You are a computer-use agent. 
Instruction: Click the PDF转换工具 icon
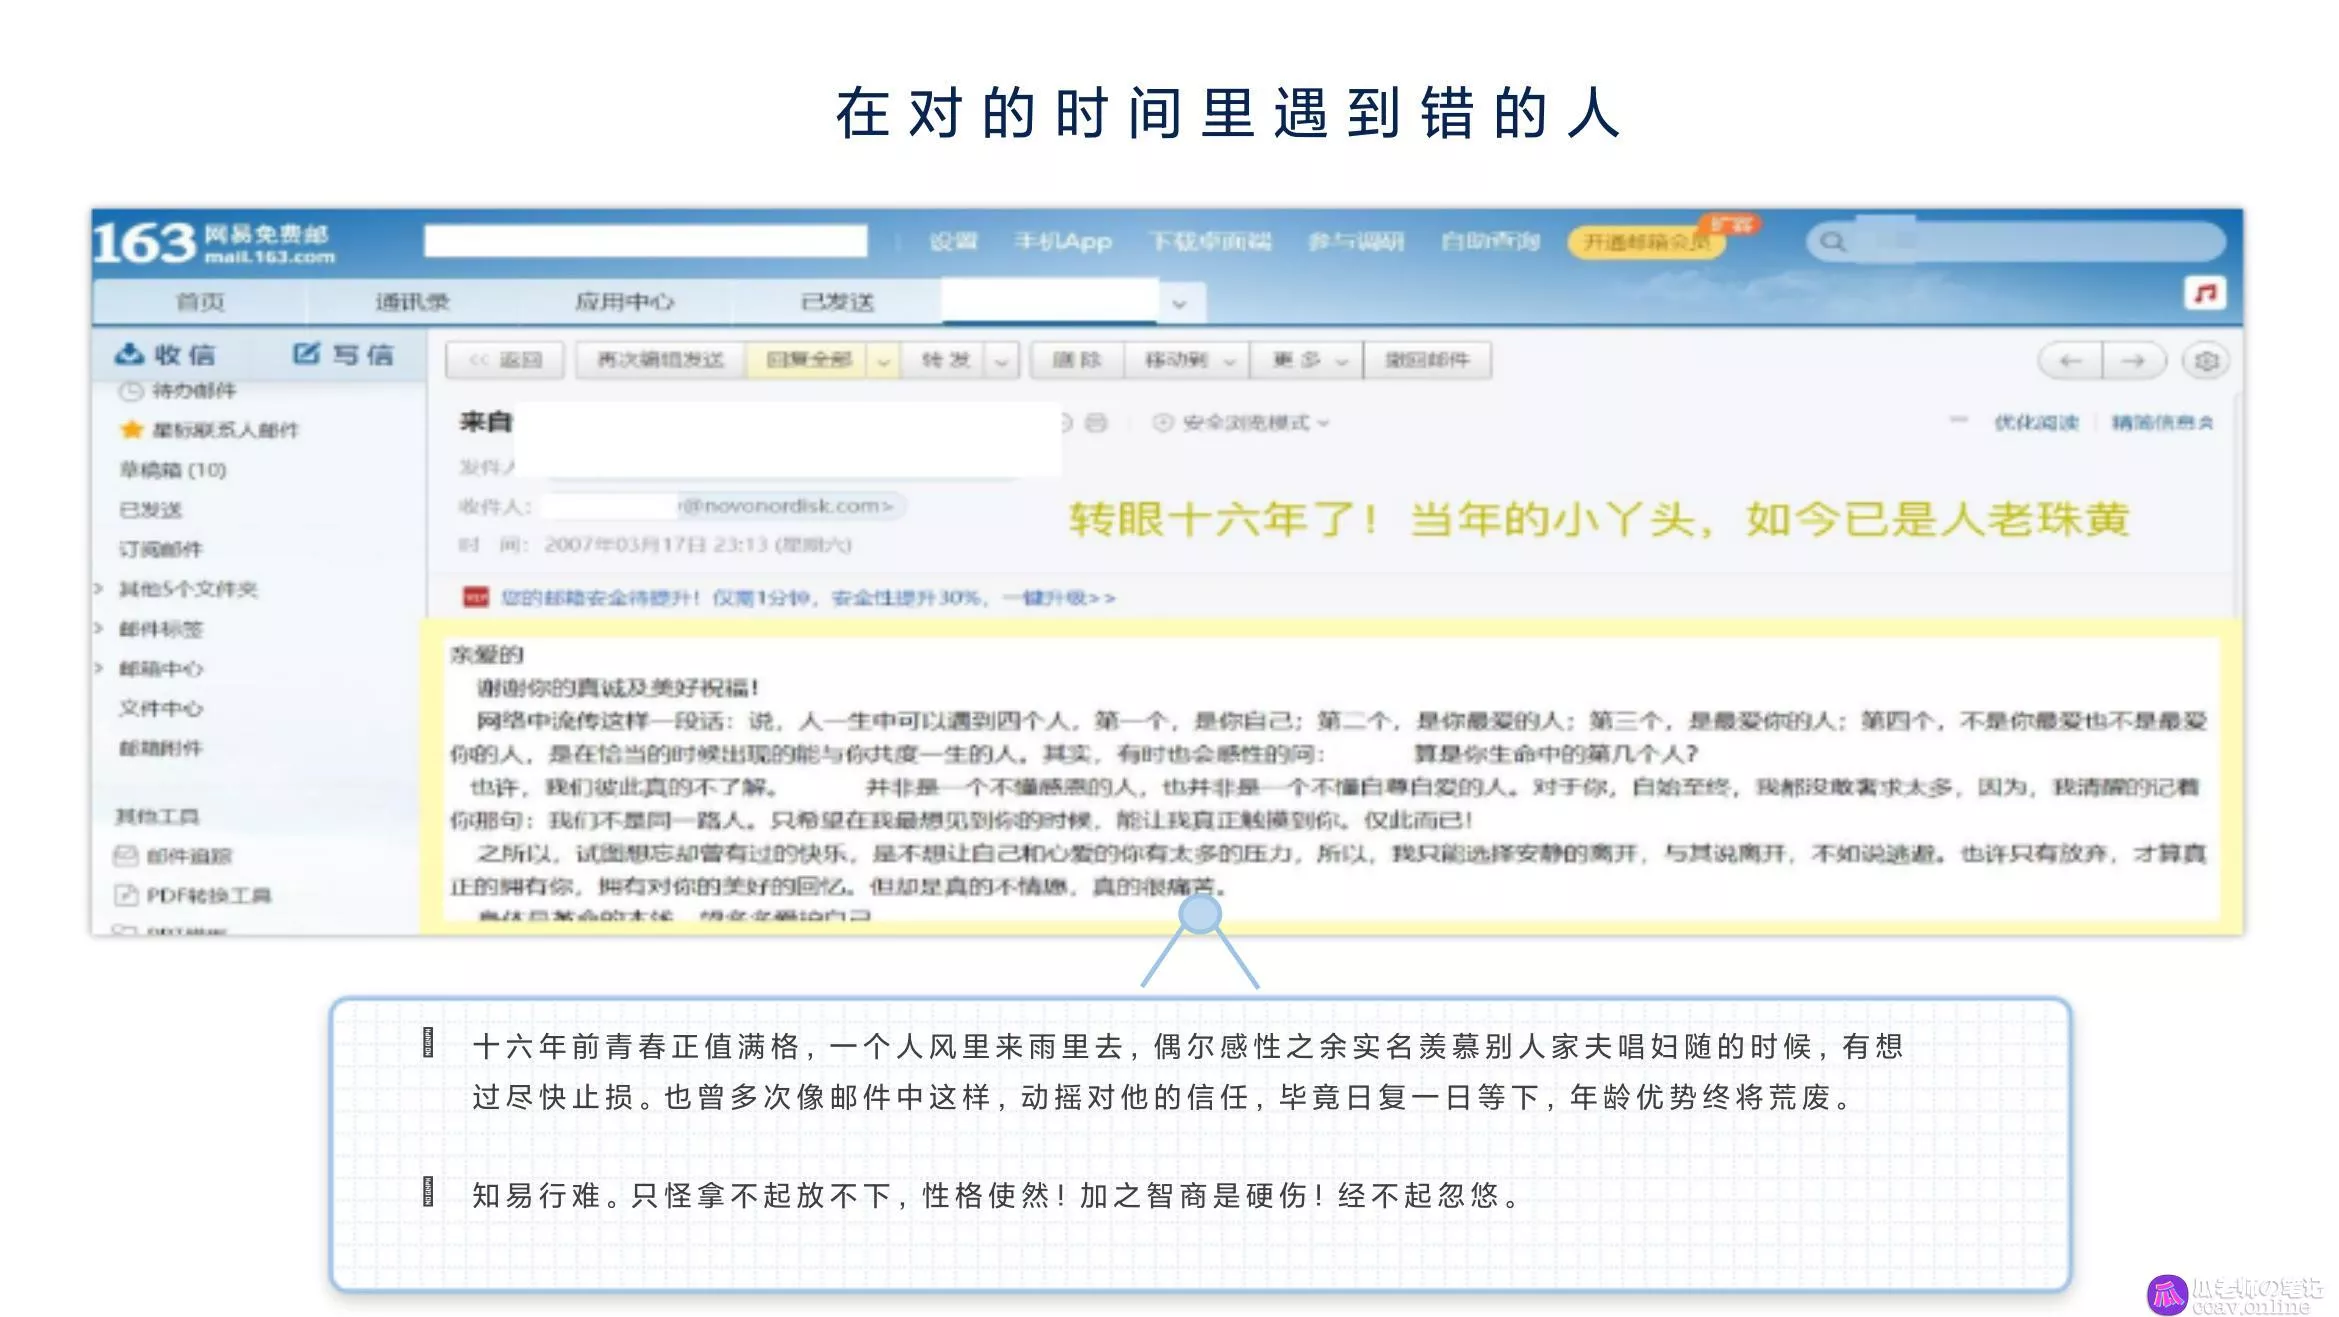coord(126,894)
